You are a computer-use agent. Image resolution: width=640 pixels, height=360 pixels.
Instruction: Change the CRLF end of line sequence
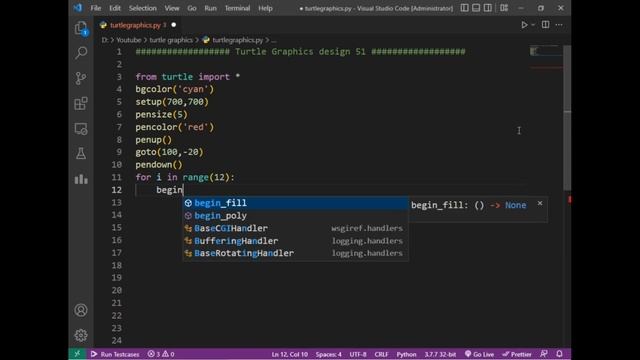381,354
